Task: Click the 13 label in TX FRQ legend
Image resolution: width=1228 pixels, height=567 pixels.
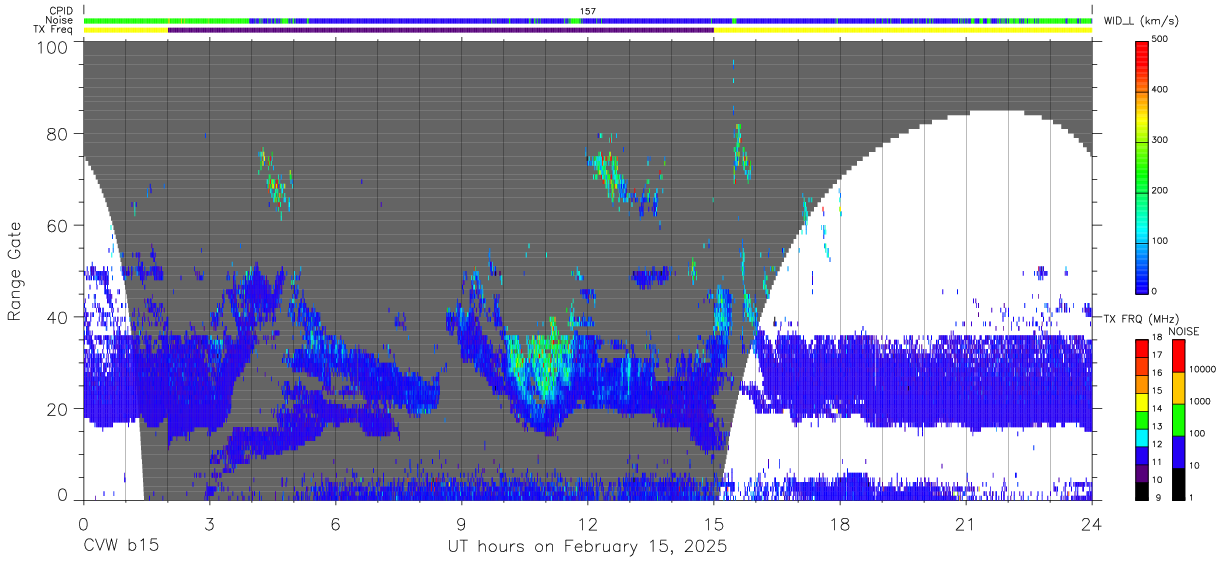Action: click(x=1157, y=427)
